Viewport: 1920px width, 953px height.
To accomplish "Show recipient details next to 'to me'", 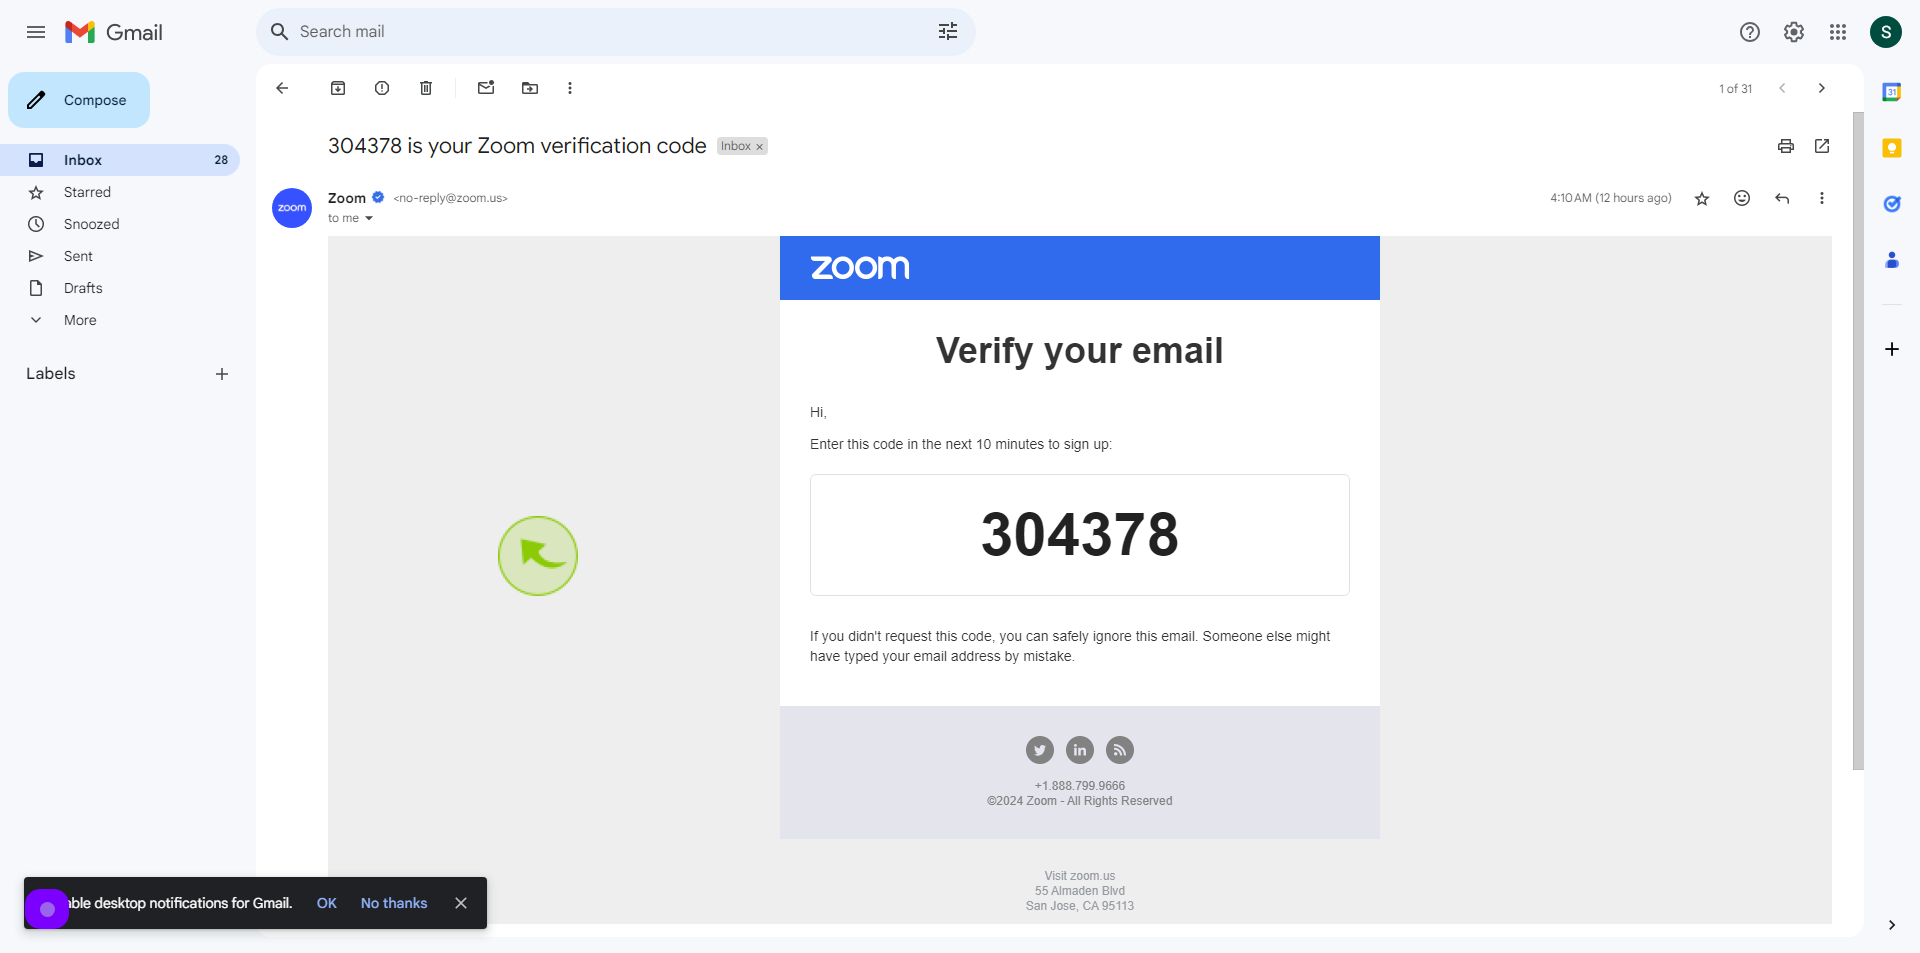I will coord(369,218).
